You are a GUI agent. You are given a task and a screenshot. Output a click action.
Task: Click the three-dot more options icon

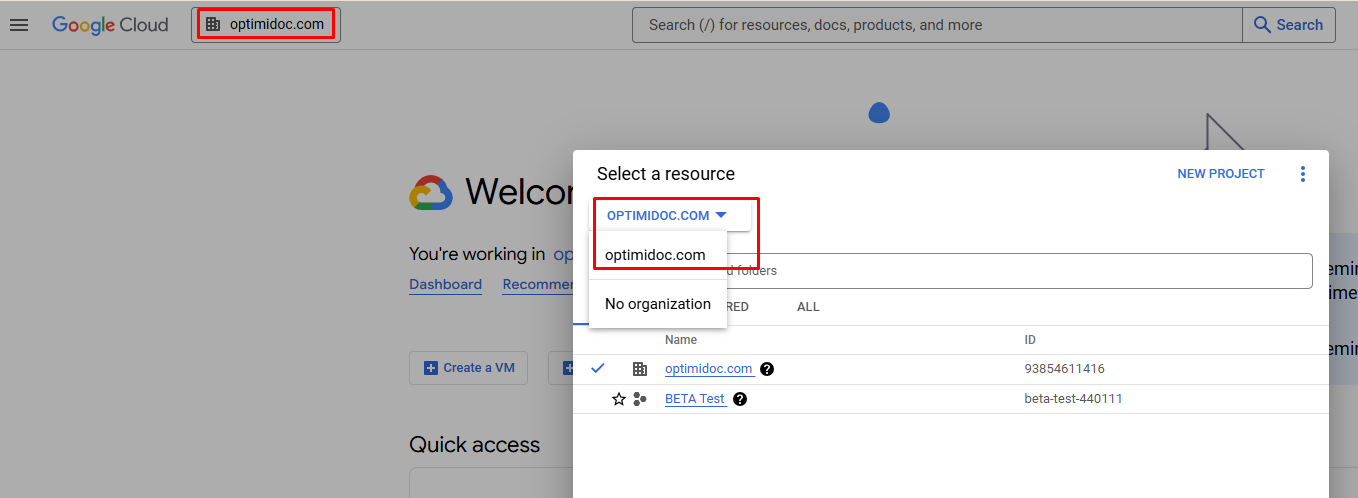1302,174
